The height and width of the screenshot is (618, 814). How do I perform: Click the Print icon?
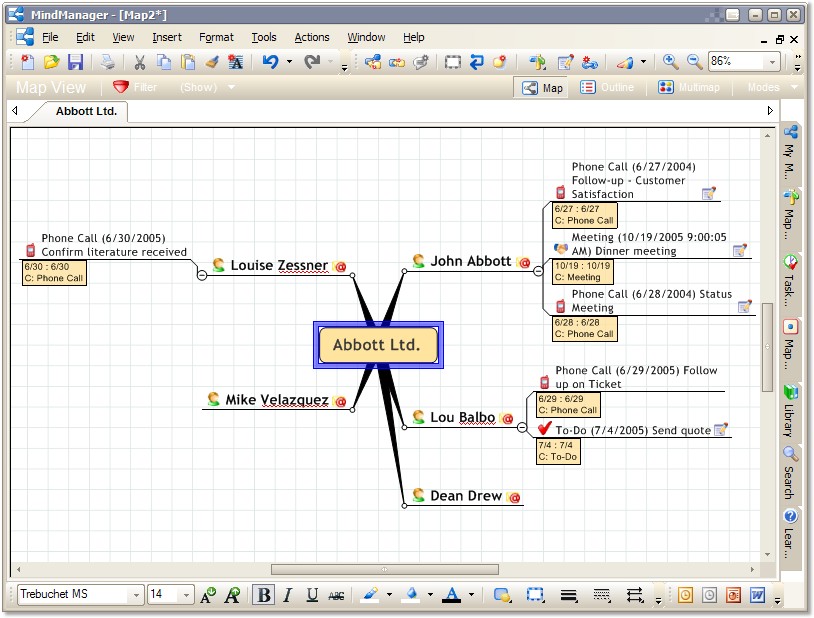[108, 62]
